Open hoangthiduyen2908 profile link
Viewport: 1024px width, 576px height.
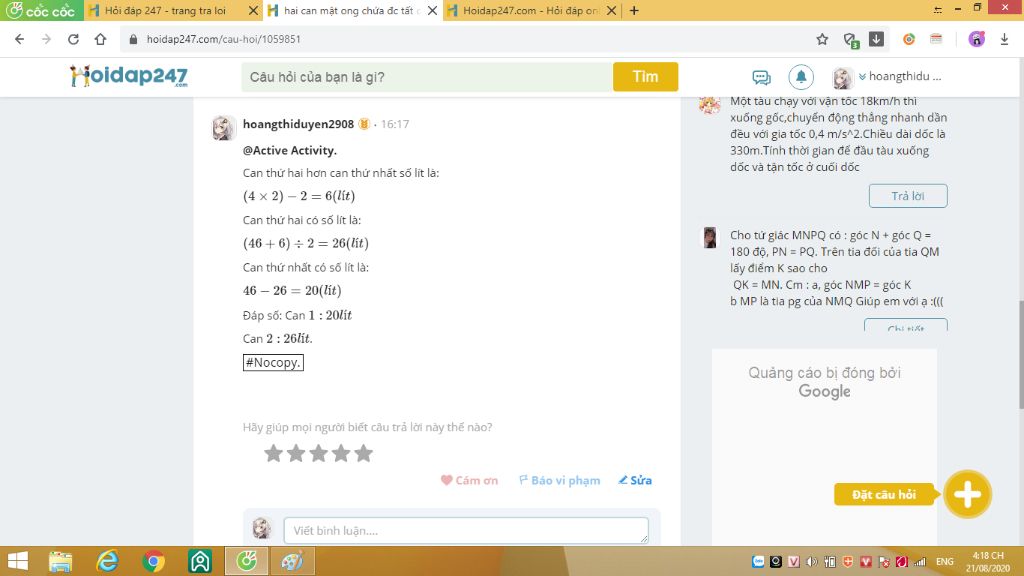click(298, 124)
